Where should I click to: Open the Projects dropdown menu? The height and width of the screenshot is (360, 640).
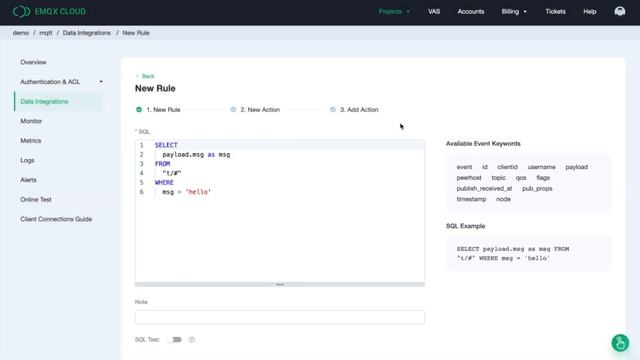[394, 11]
